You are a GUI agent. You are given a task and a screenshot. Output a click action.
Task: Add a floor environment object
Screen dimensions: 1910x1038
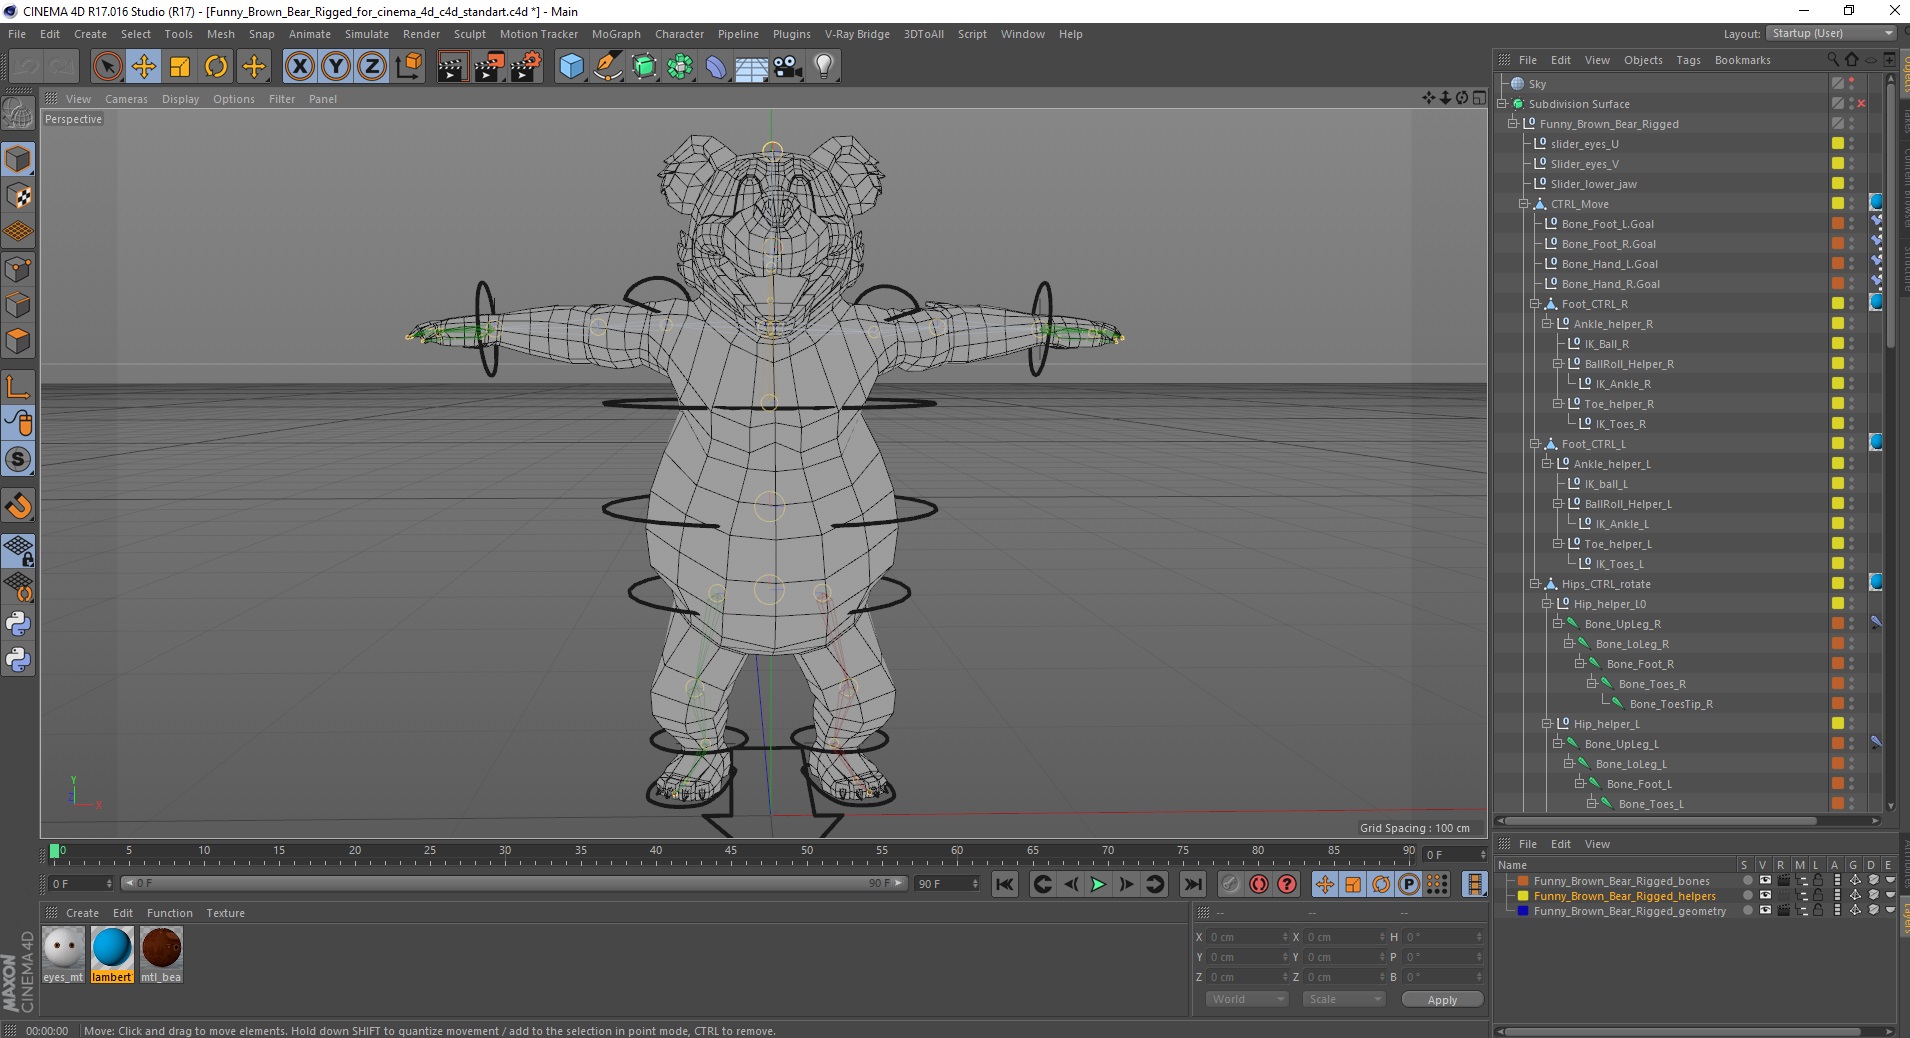tap(752, 67)
